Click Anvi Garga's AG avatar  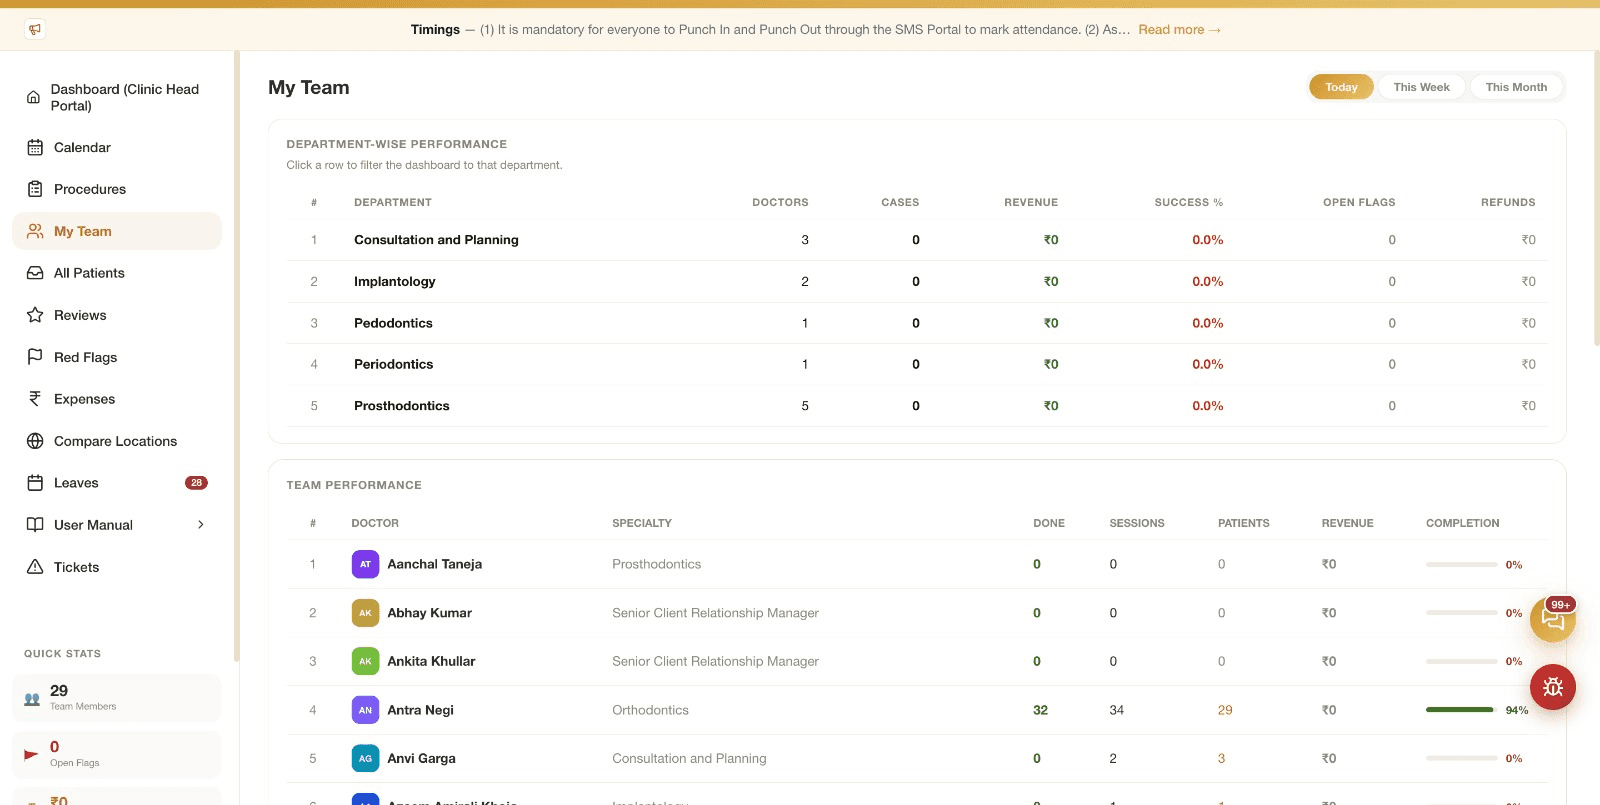(365, 758)
